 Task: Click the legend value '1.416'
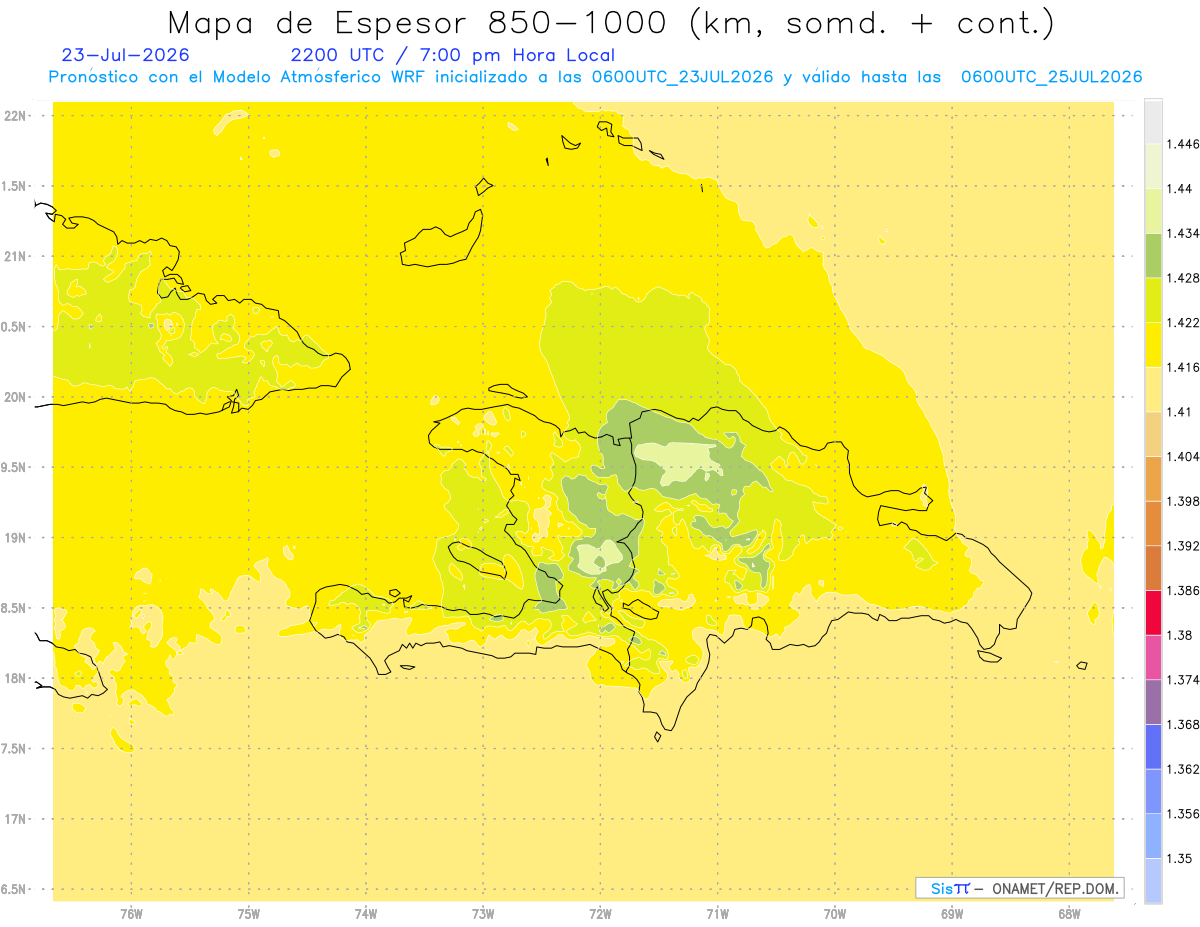[1182, 367]
